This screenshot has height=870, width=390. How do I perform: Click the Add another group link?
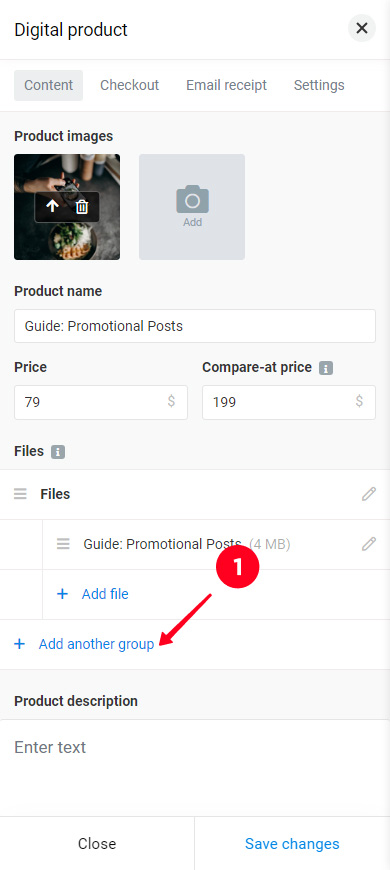pyautogui.click(x=97, y=644)
